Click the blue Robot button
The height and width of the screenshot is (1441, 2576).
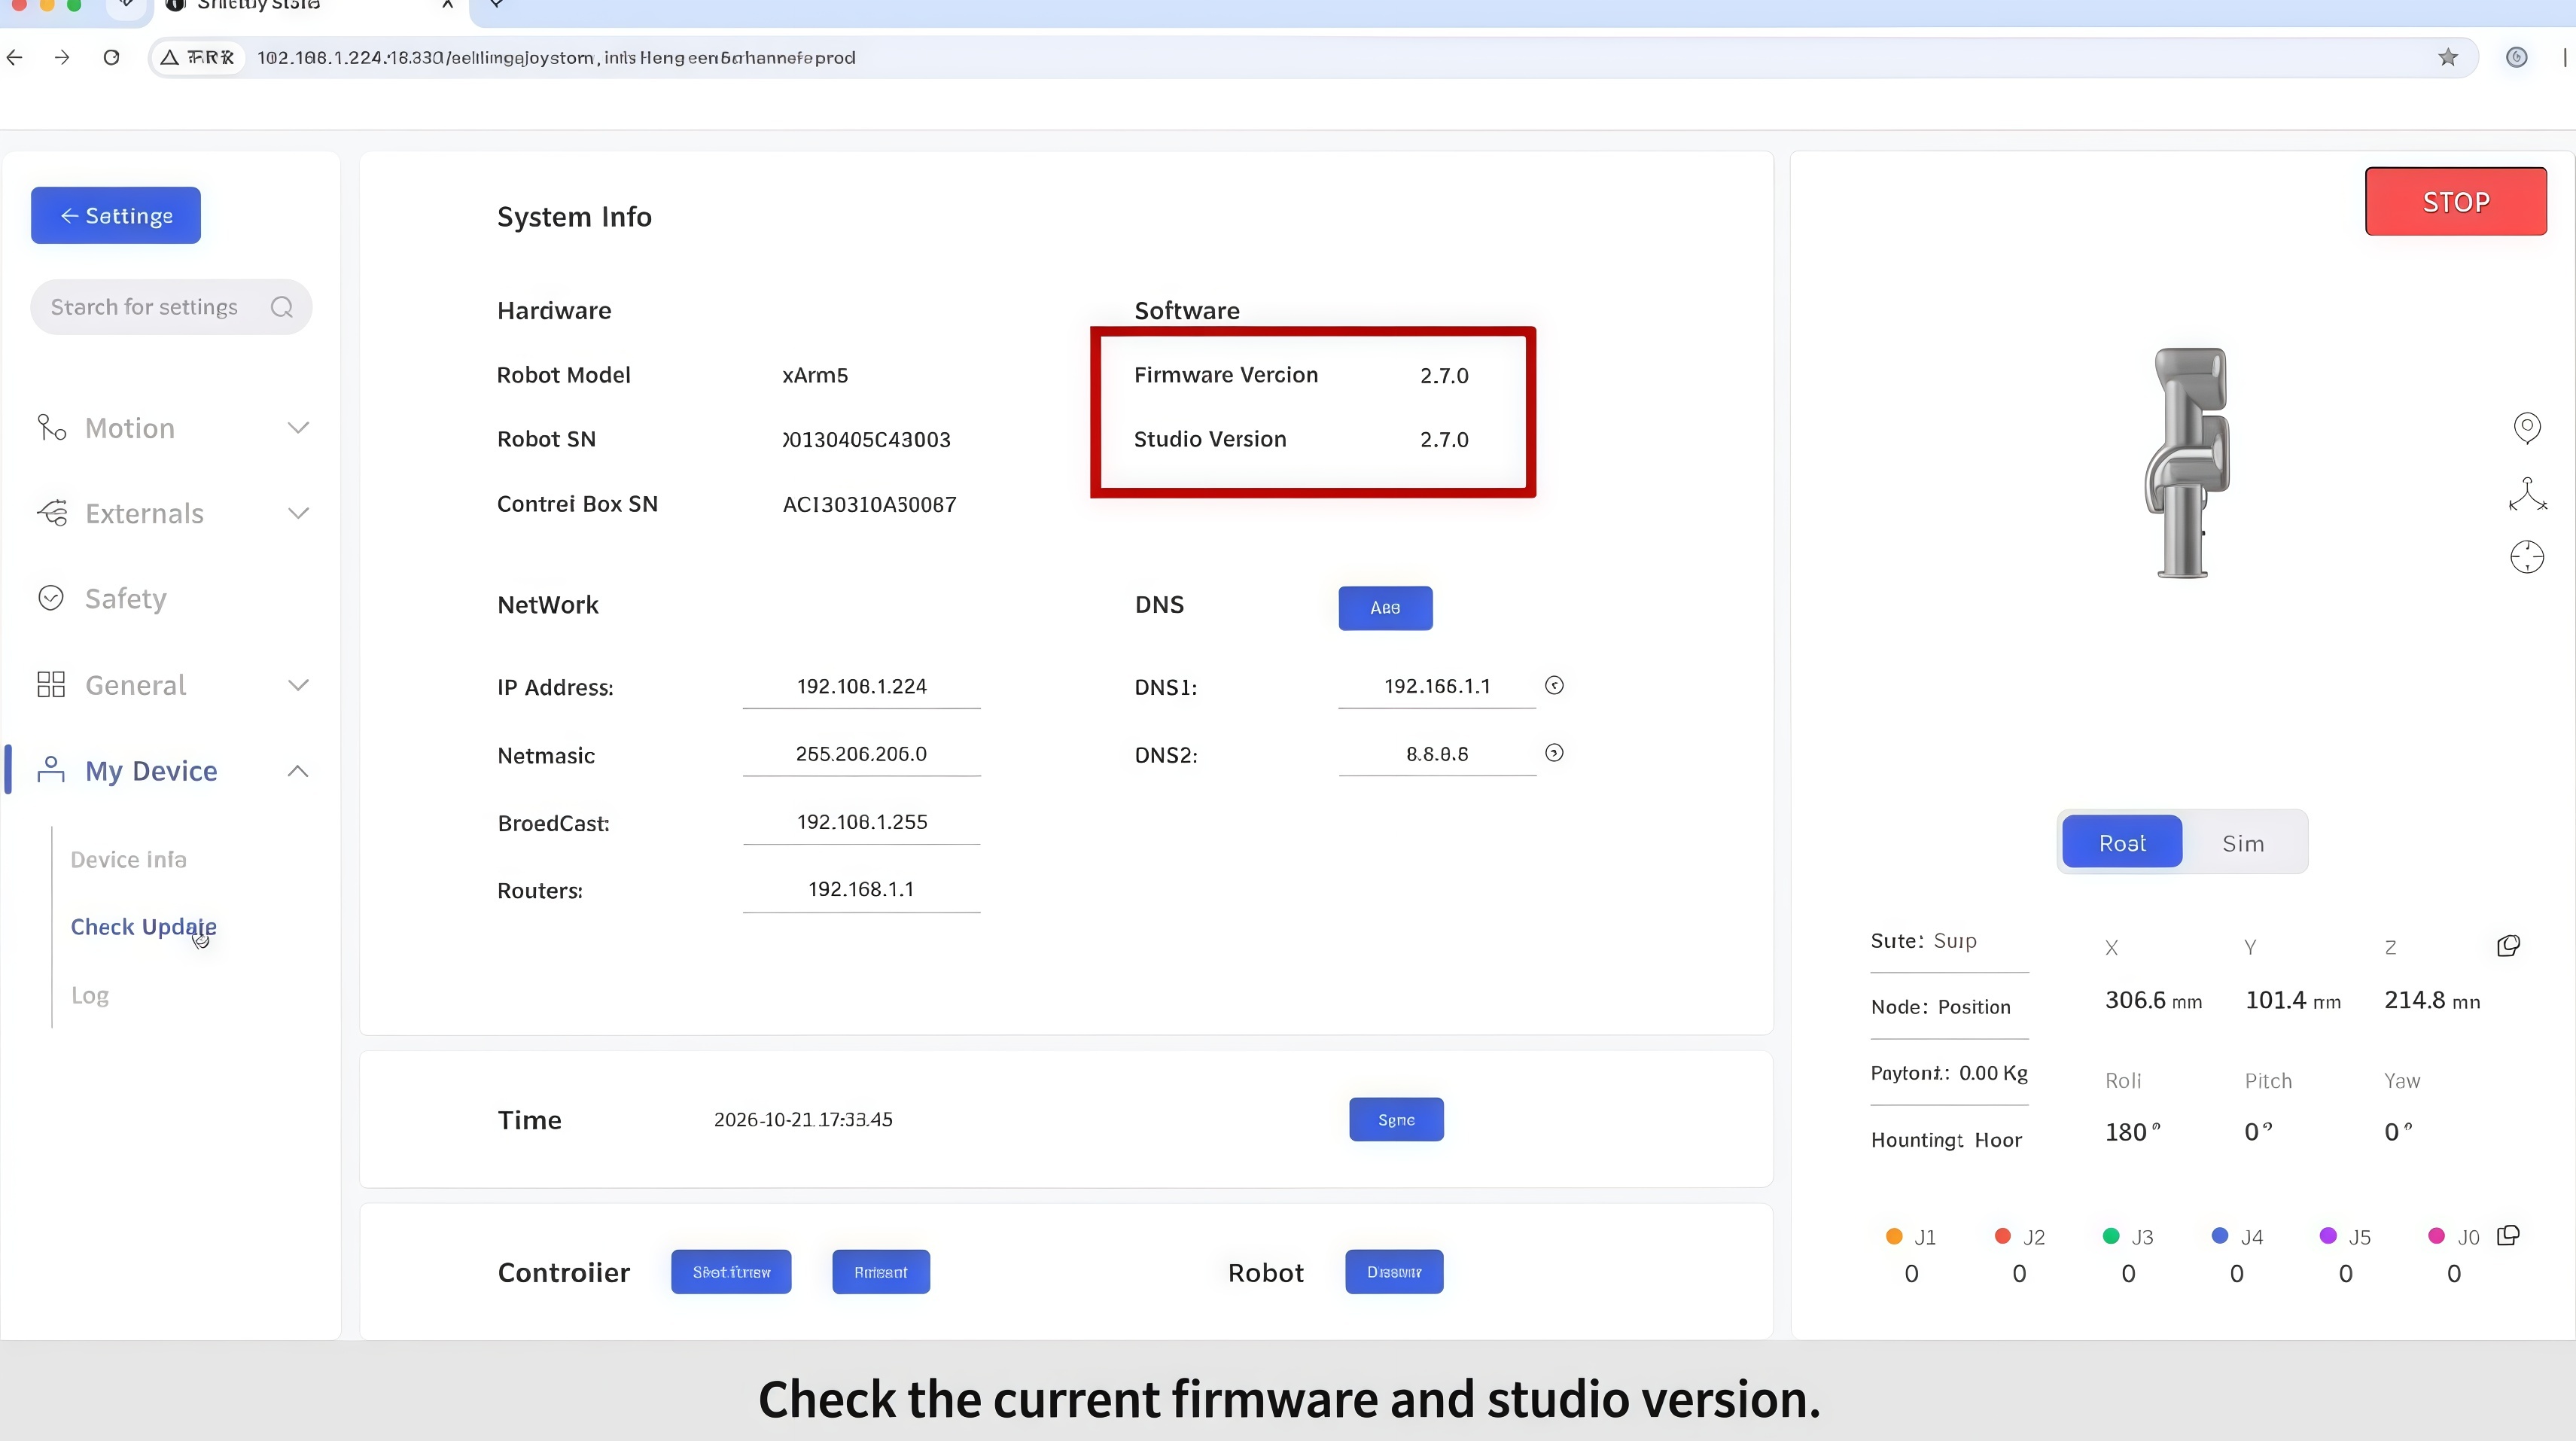(x=1394, y=1272)
